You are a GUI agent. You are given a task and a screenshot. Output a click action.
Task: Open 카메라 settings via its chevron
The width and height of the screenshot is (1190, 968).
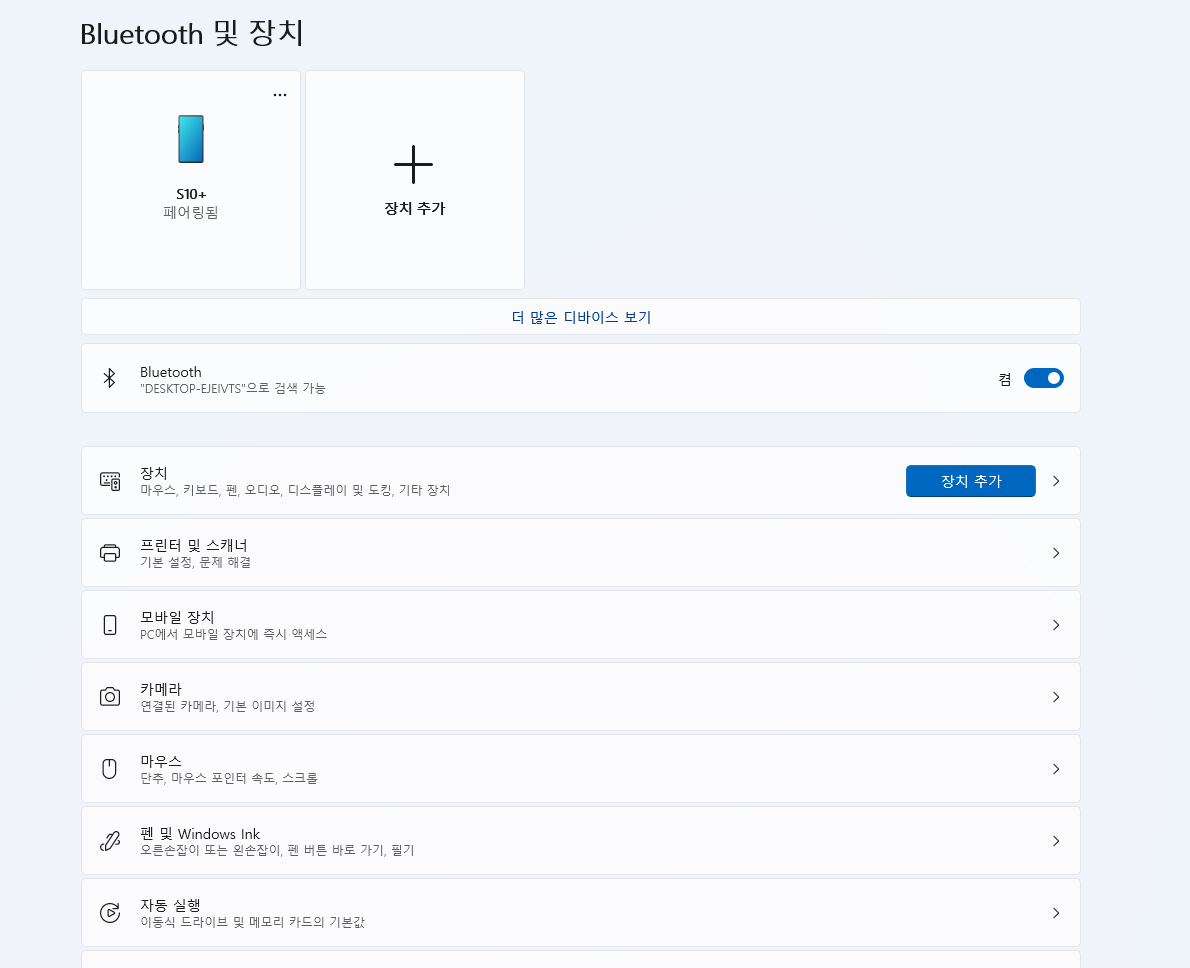1056,697
